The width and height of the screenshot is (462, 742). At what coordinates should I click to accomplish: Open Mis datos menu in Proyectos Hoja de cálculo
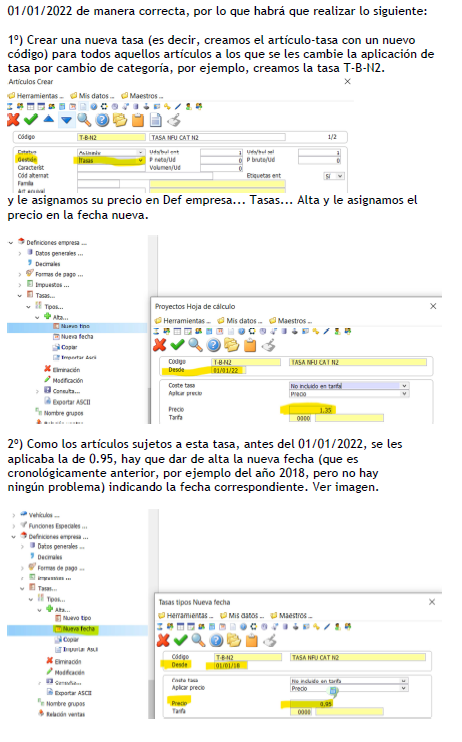[x=240, y=321]
